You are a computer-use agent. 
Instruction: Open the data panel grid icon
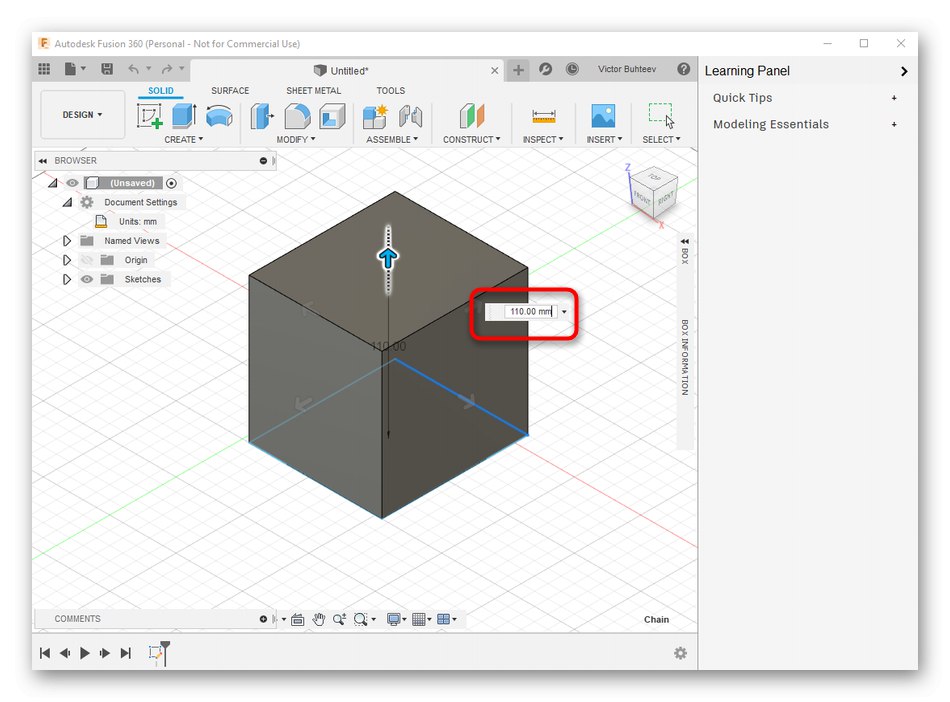[44, 69]
